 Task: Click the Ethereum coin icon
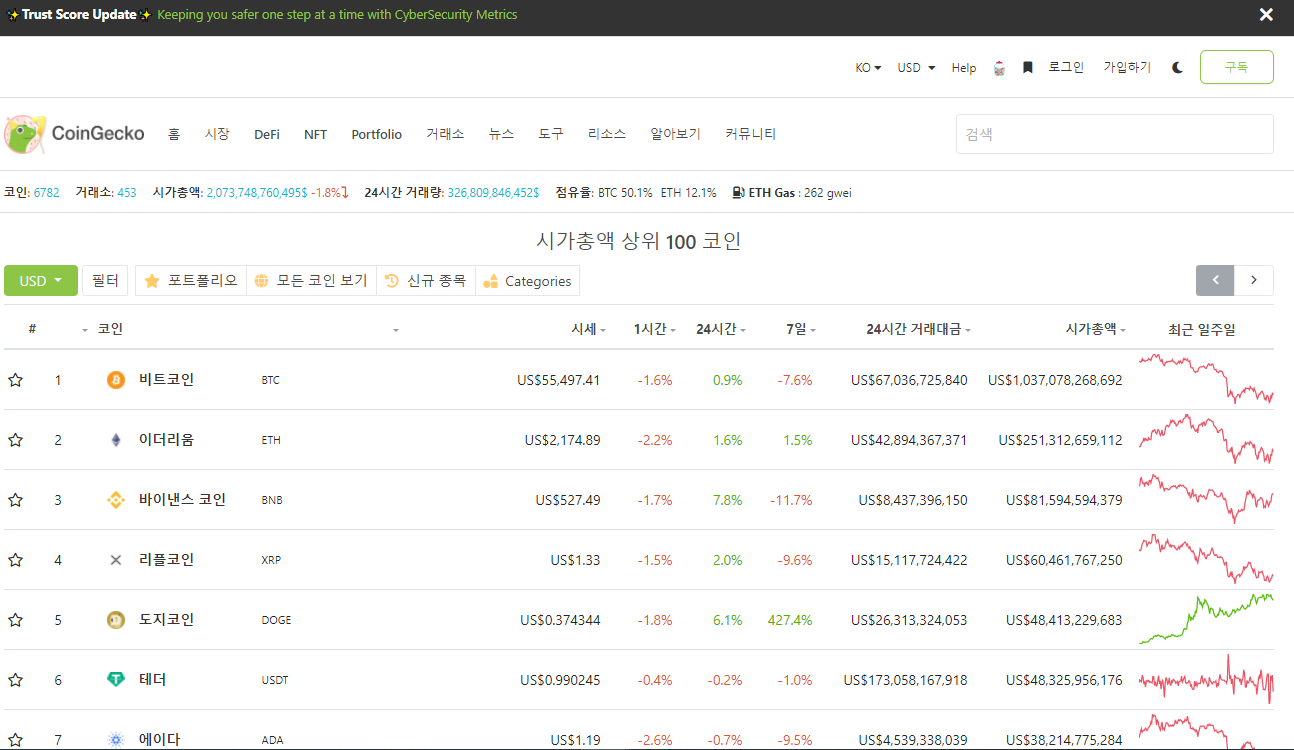116,440
